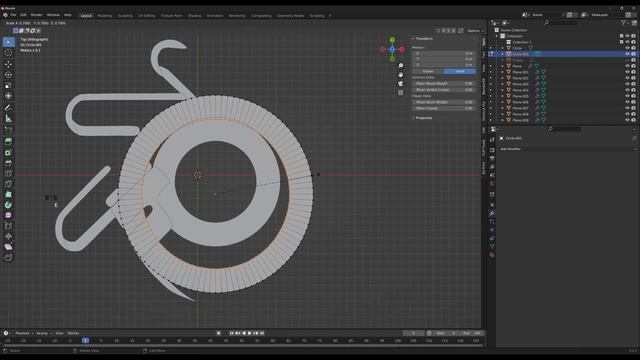The image size is (640, 360).
Task: Select the Scale tool
Action: click(x=8, y=85)
